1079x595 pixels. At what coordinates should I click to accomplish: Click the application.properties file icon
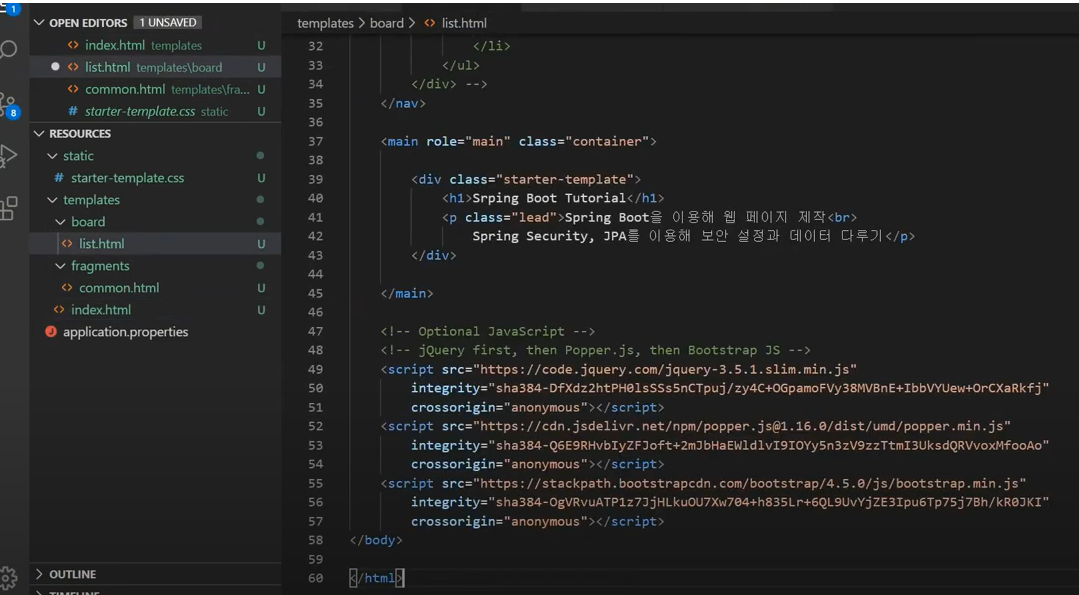pyautogui.click(x=50, y=332)
